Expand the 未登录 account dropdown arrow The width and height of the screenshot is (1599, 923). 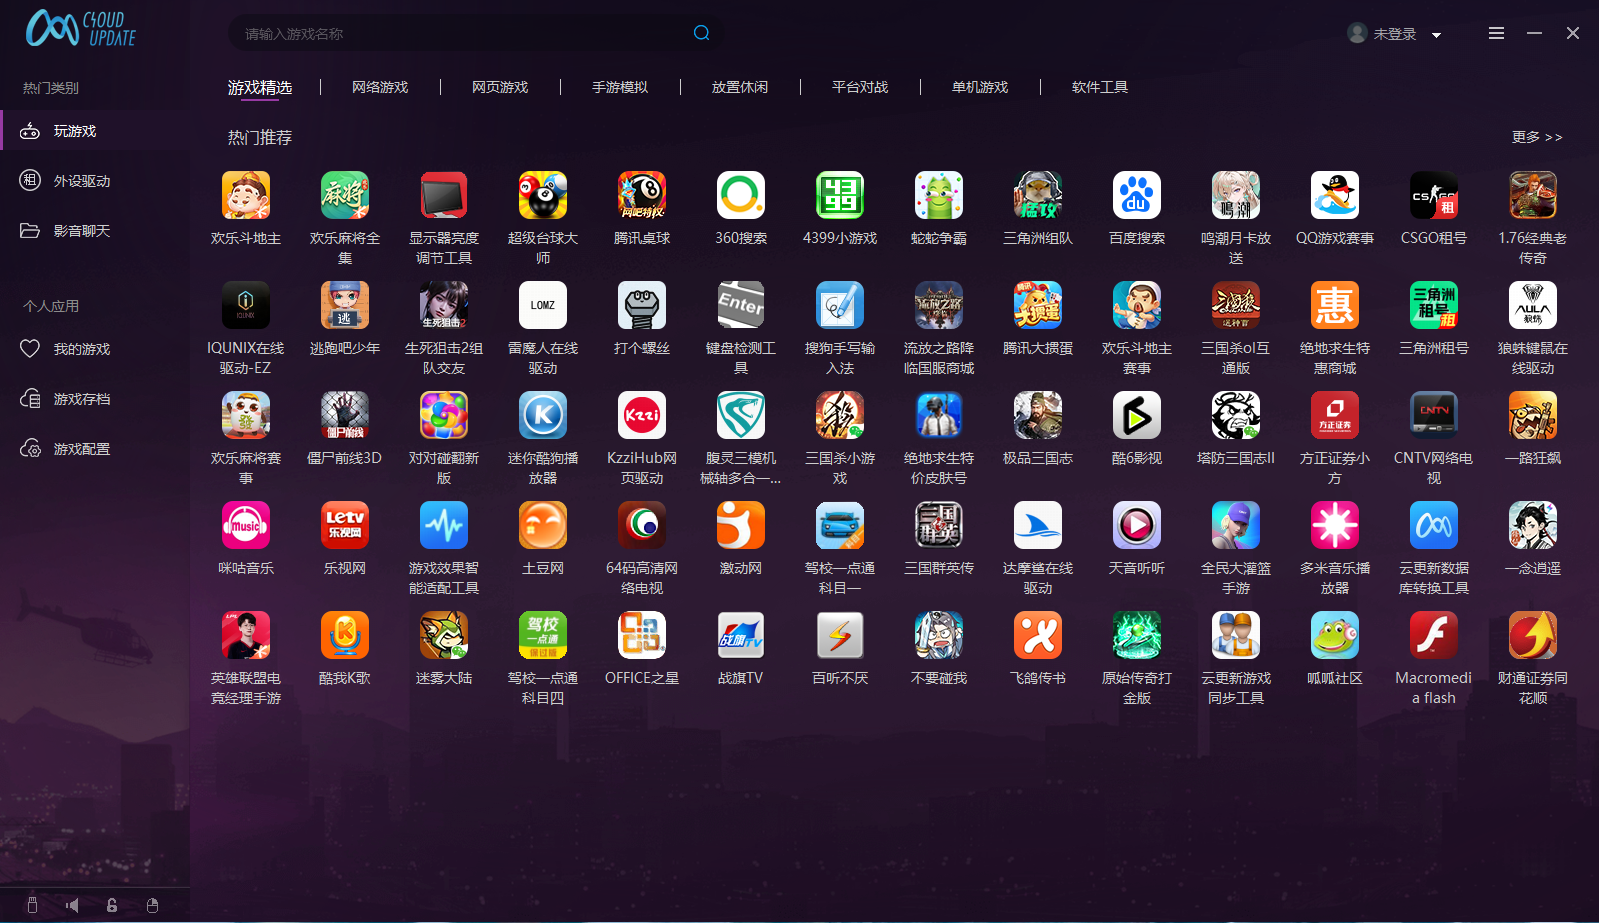click(x=1436, y=35)
